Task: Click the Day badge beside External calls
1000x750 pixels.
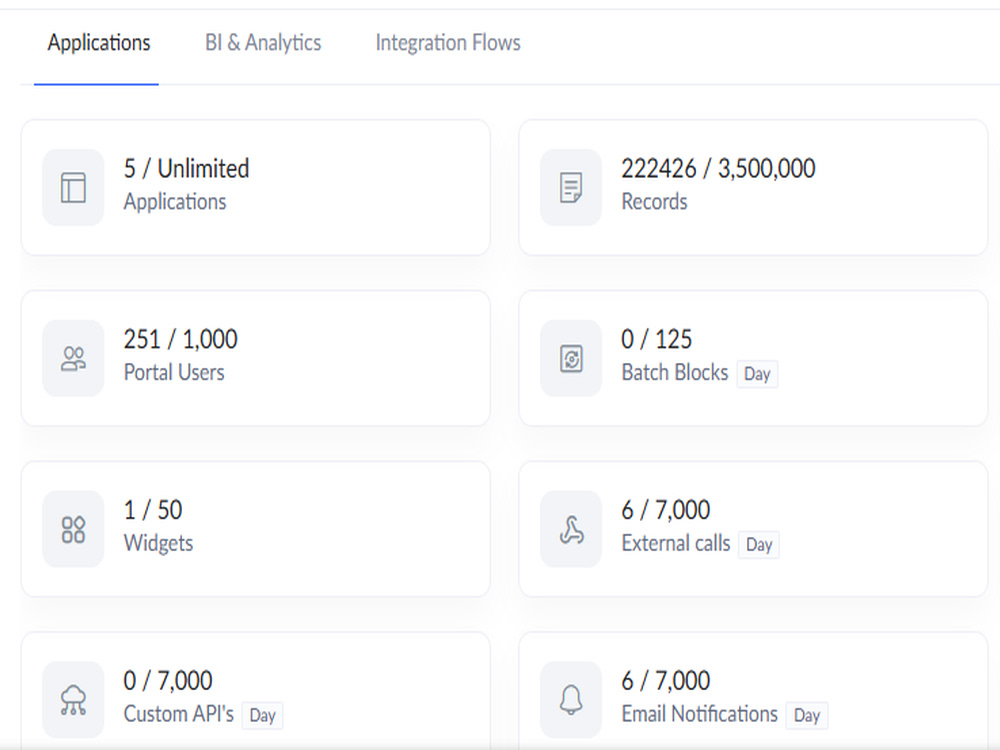Action: 759,545
